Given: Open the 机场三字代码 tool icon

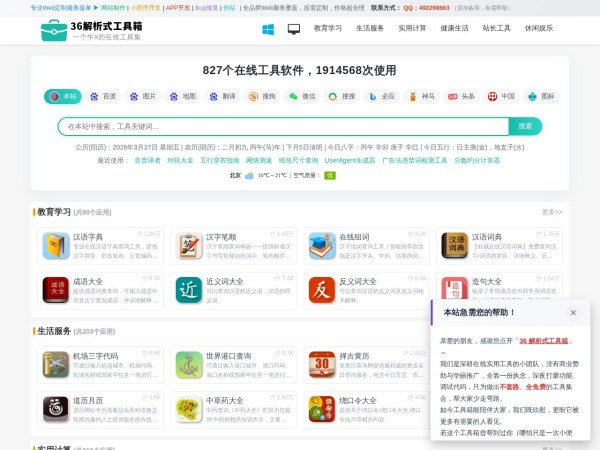Looking at the screenshot, I should tap(56, 365).
